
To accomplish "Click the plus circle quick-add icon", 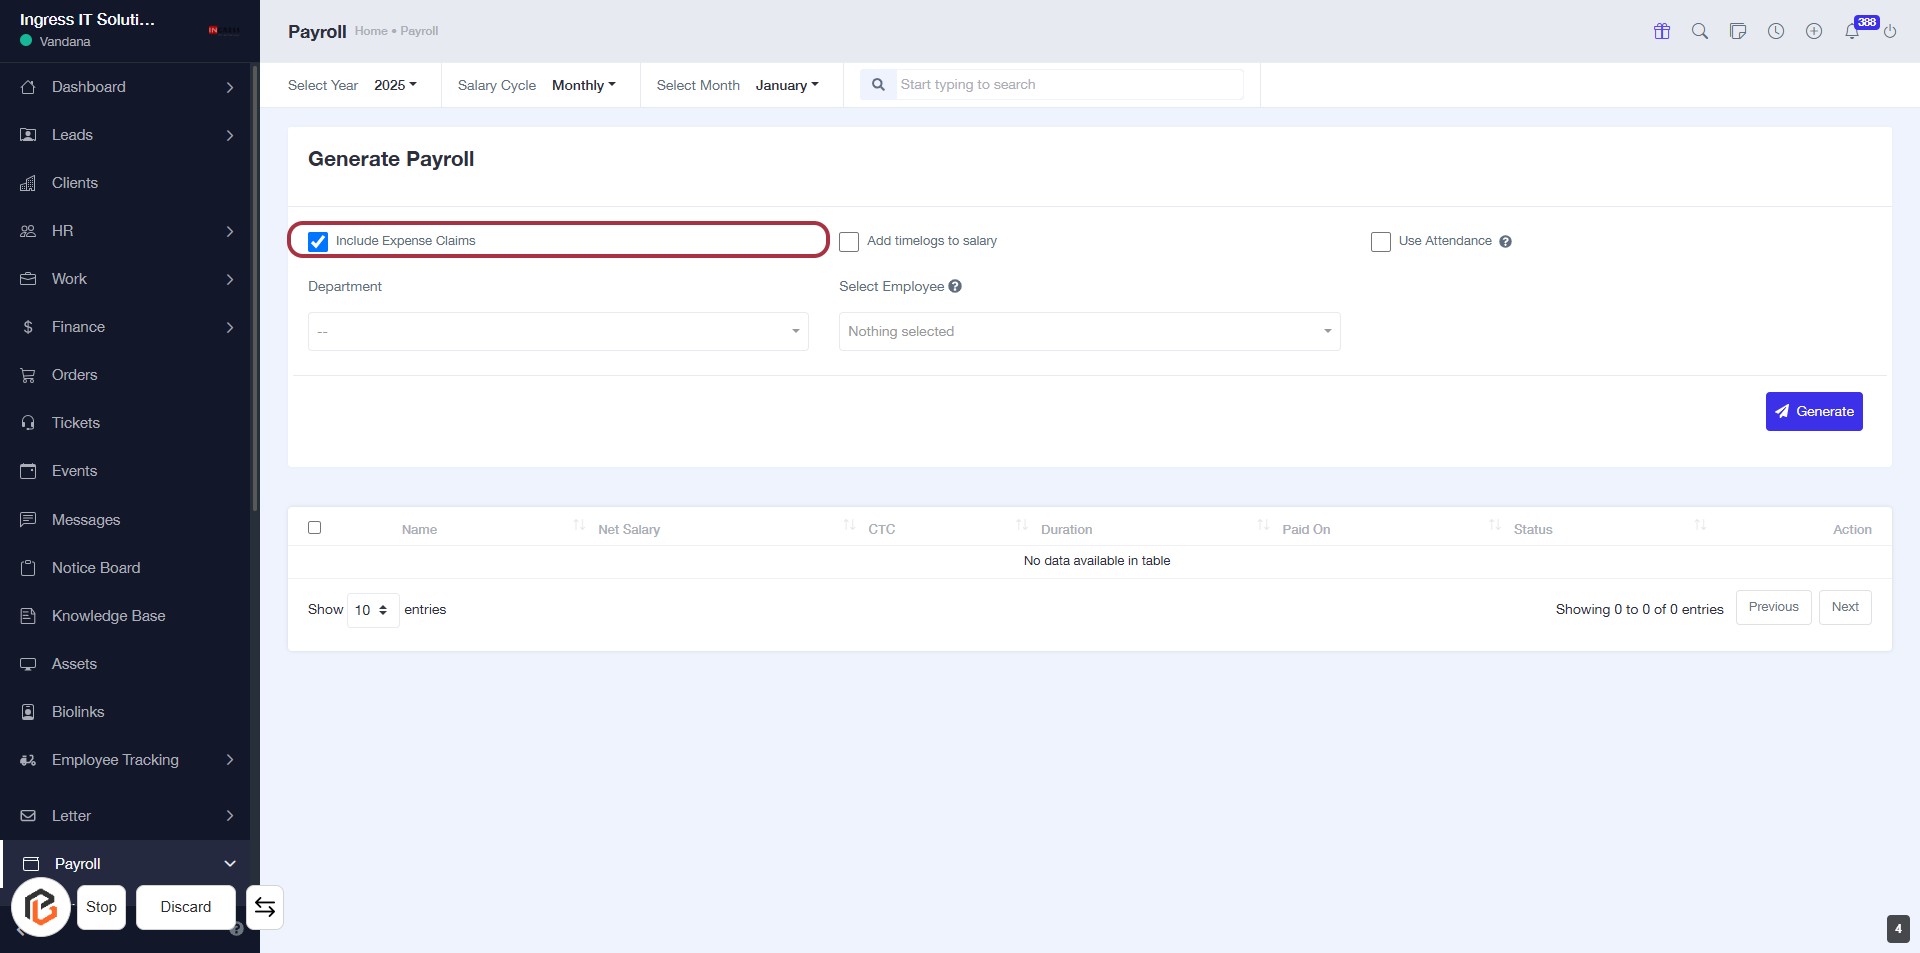I will click(1814, 31).
